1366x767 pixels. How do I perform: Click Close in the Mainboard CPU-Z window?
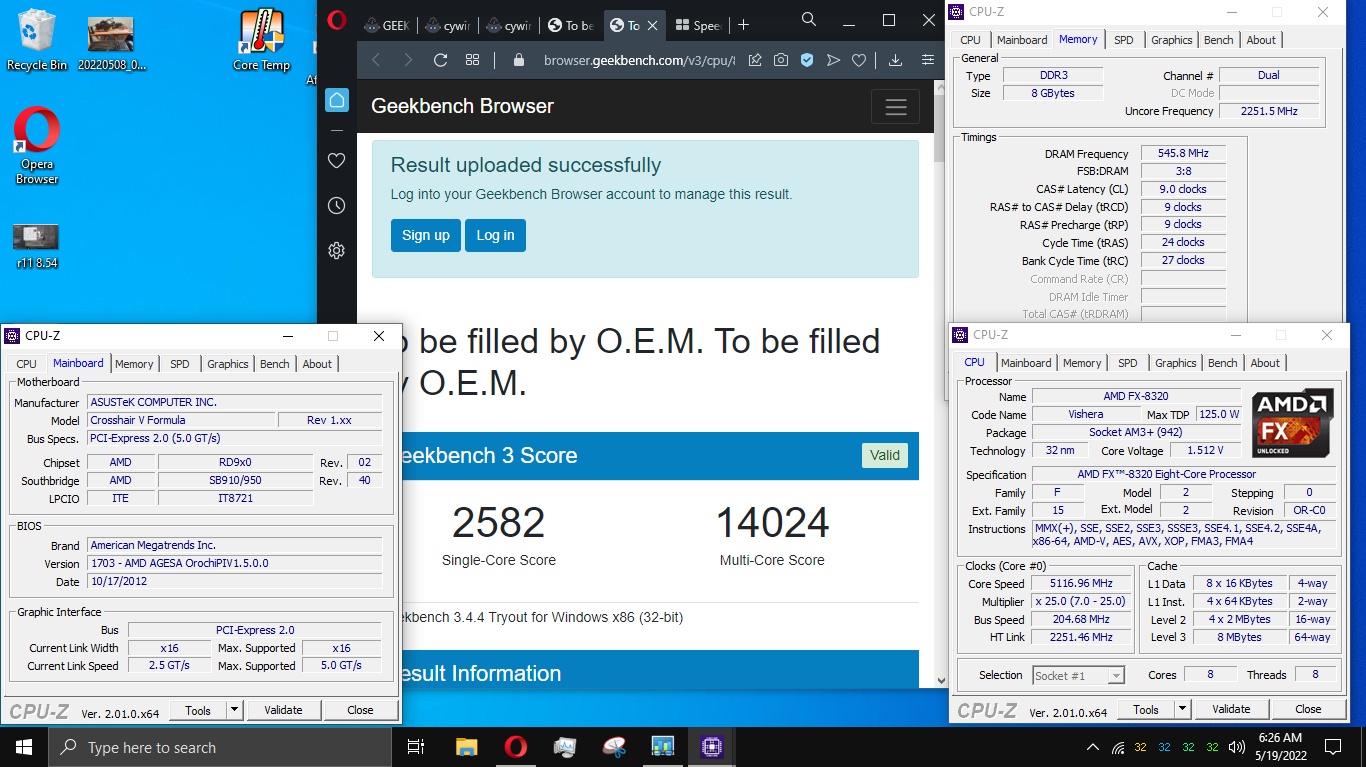pyautogui.click(x=360, y=710)
